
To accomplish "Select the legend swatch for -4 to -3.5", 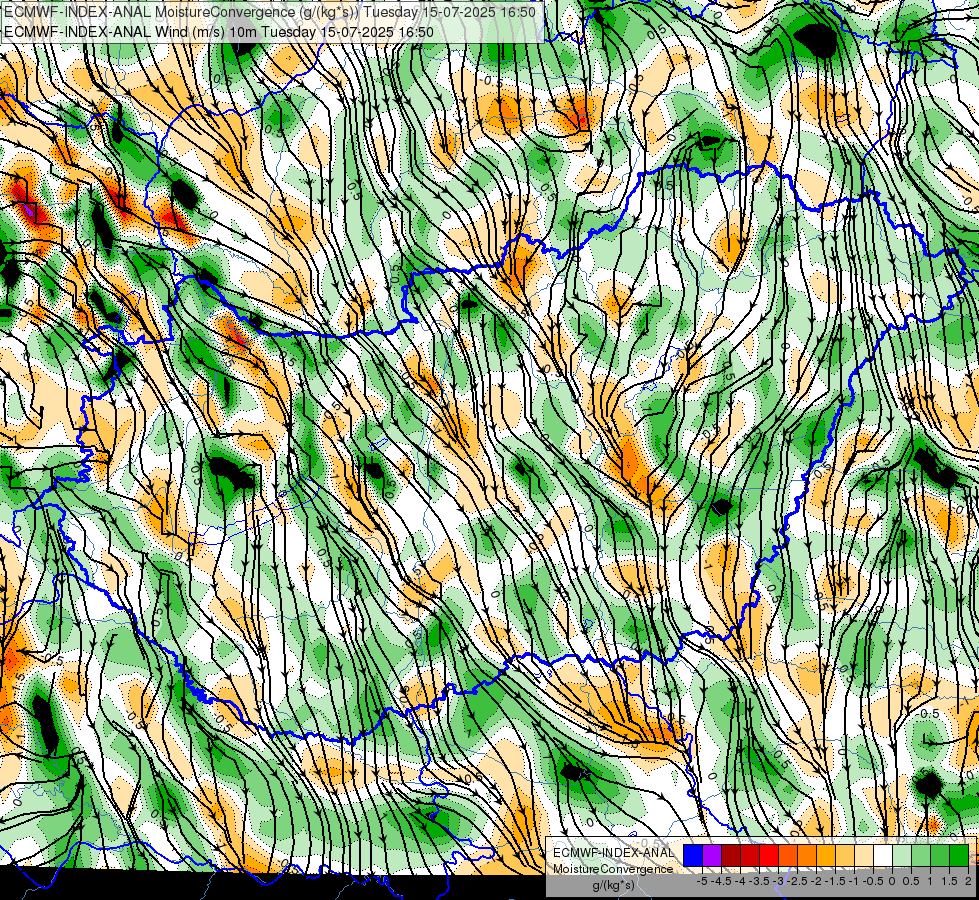I will point(750,855).
